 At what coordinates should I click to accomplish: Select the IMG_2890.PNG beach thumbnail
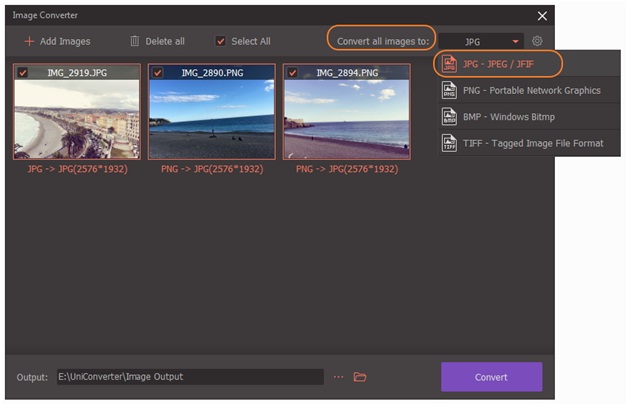[211, 118]
